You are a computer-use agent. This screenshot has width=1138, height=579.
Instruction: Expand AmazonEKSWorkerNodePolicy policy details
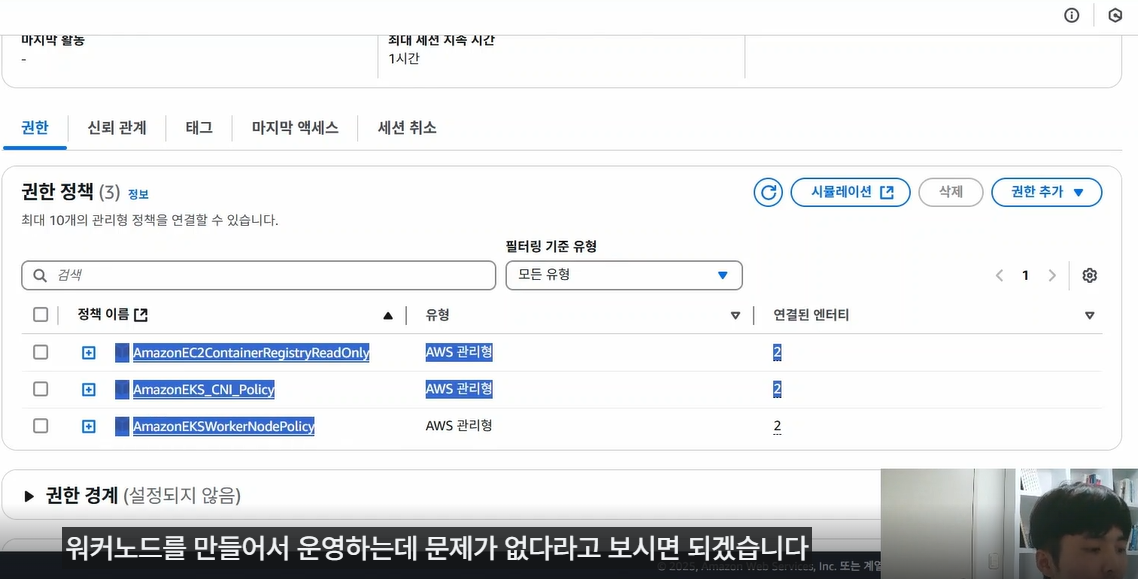click(x=89, y=427)
